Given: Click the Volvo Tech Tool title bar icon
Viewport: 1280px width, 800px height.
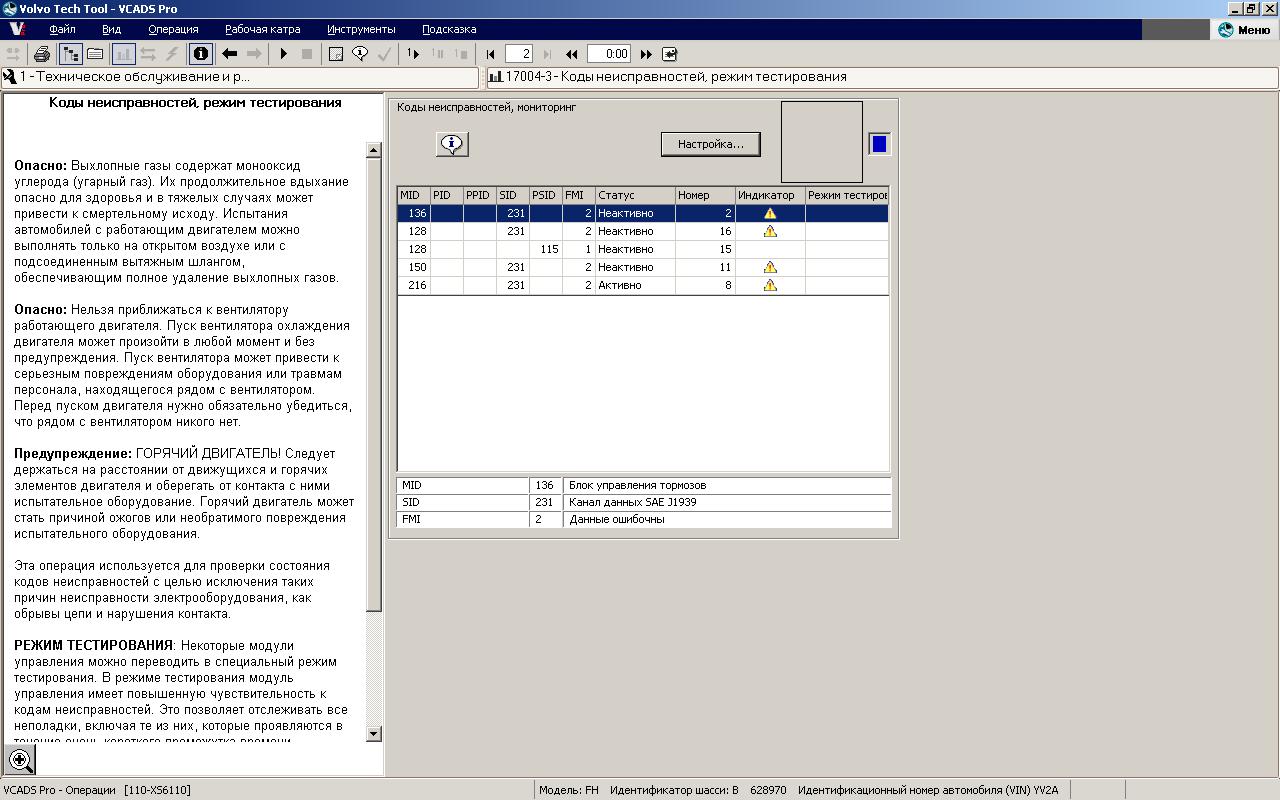Looking at the screenshot, I should click(9, 8).
